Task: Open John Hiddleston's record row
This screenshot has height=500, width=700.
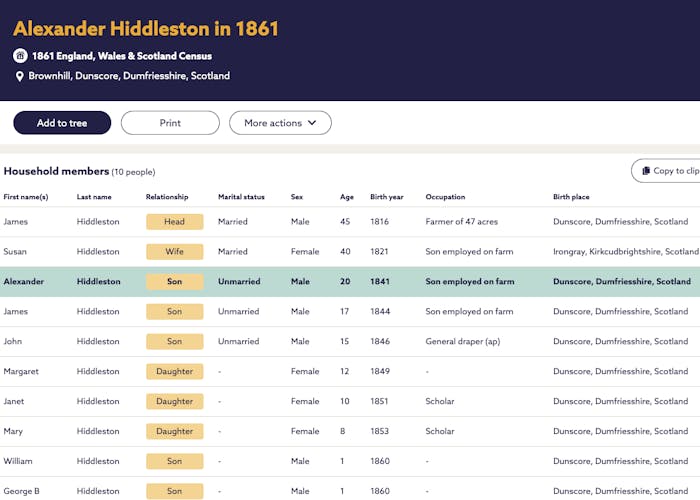Action: pyautogui.click(x=350, y=342)
